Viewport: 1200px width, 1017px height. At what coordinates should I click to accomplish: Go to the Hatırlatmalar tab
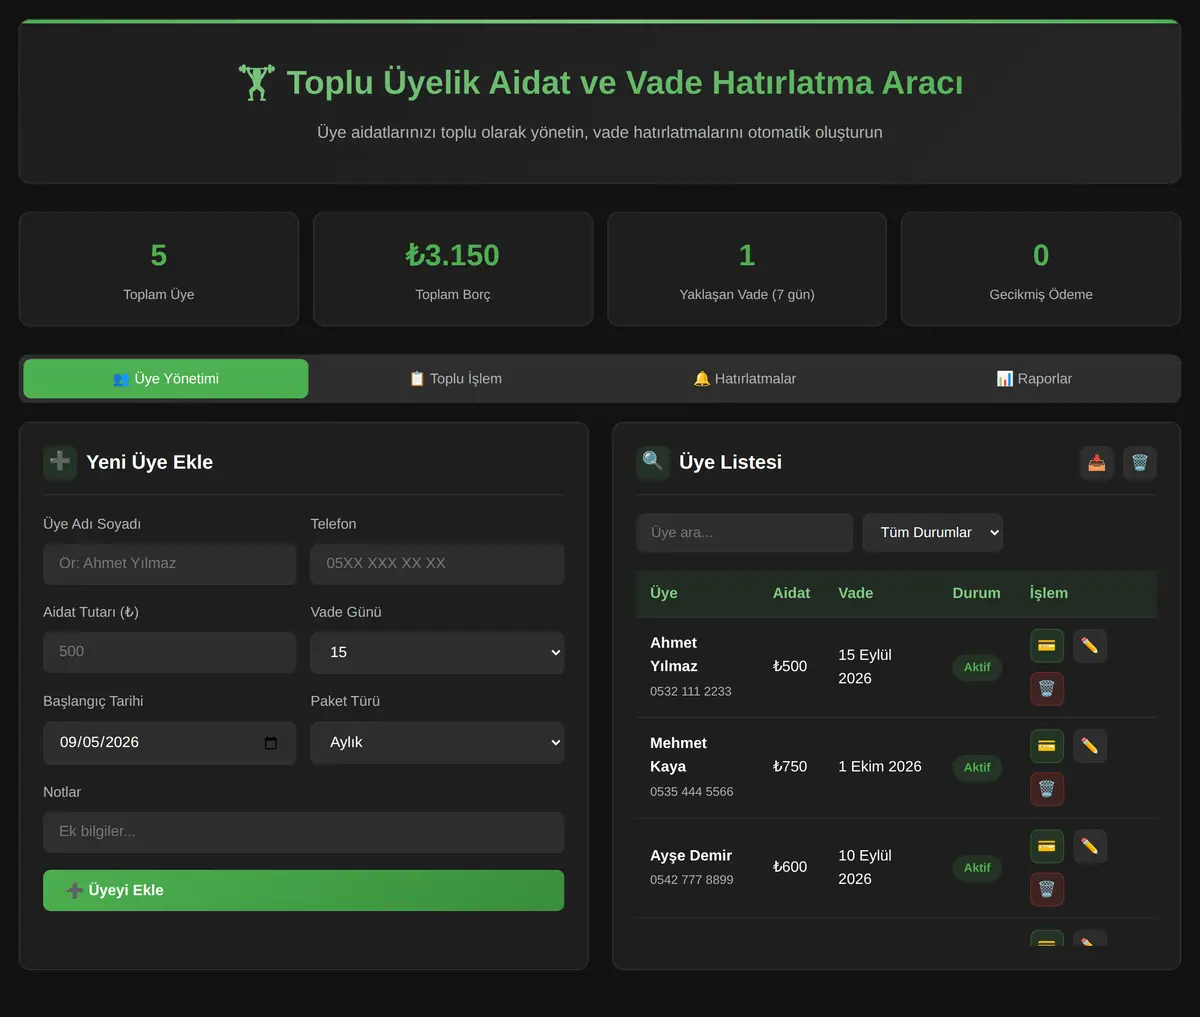pyautogui.click(x=745, y=379)
